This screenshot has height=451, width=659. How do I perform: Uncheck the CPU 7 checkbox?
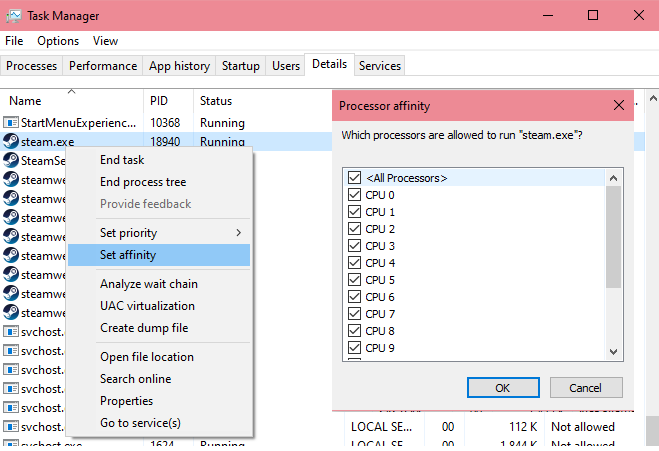(x=354, y=314)
